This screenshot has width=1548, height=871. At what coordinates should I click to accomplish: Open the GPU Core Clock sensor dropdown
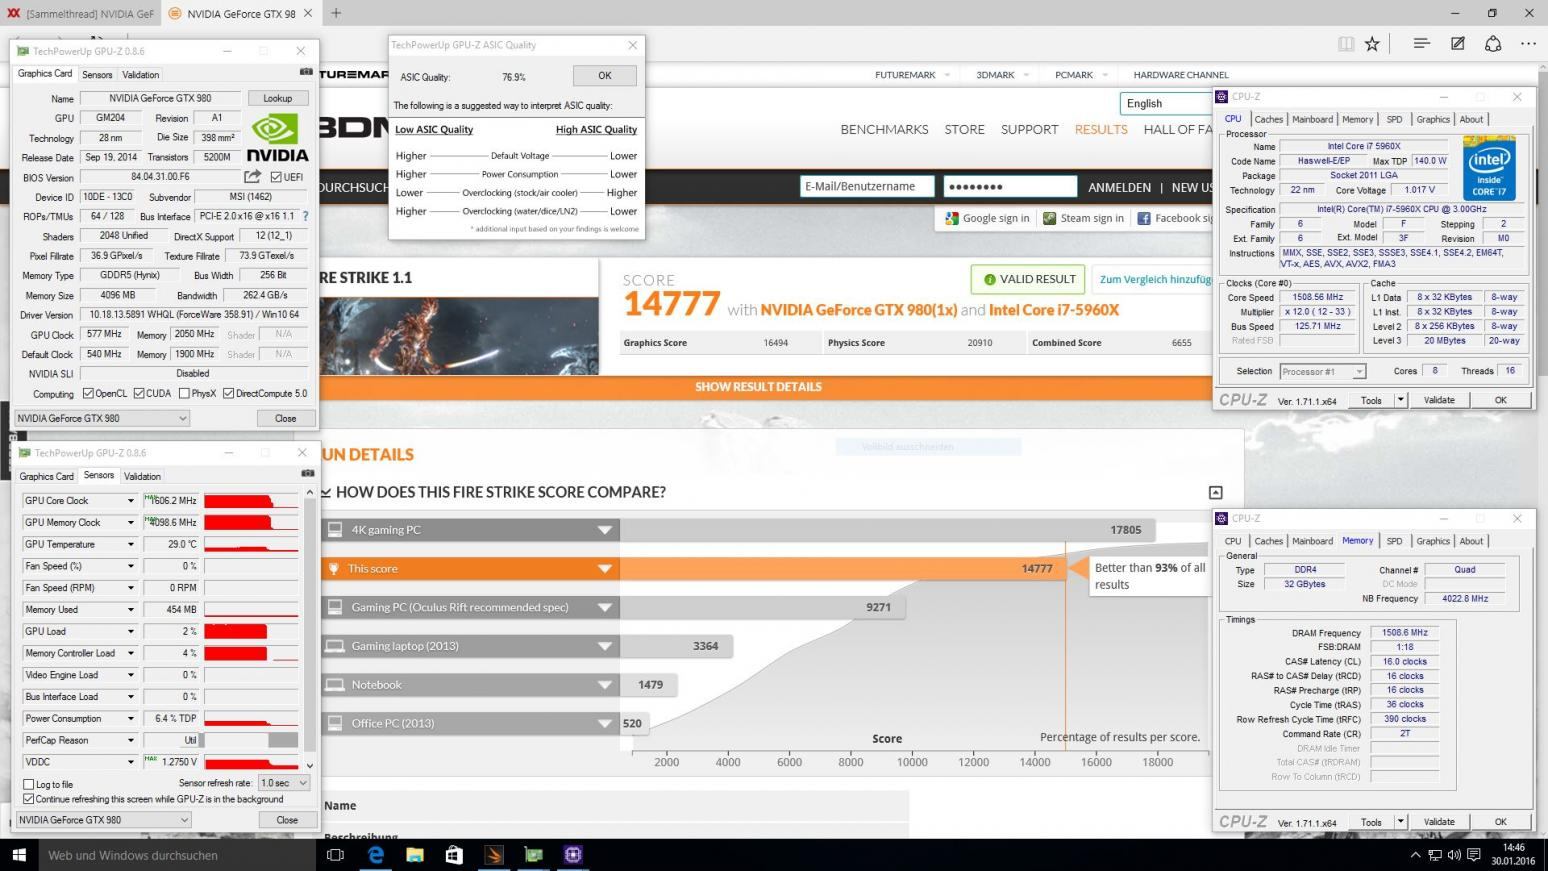tap(130, 501)
